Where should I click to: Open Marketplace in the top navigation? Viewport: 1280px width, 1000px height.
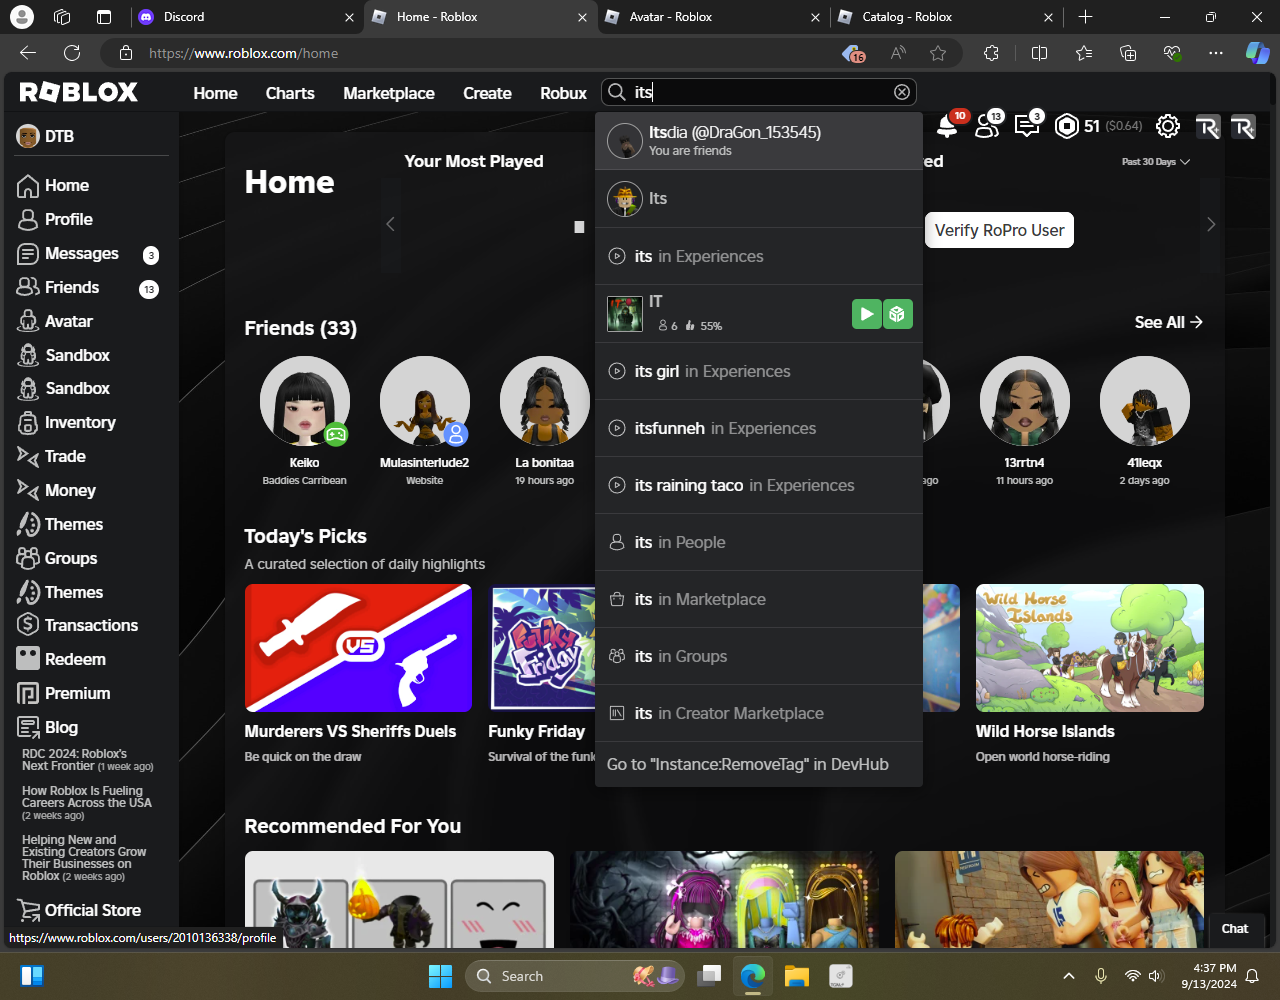[389, 93]
